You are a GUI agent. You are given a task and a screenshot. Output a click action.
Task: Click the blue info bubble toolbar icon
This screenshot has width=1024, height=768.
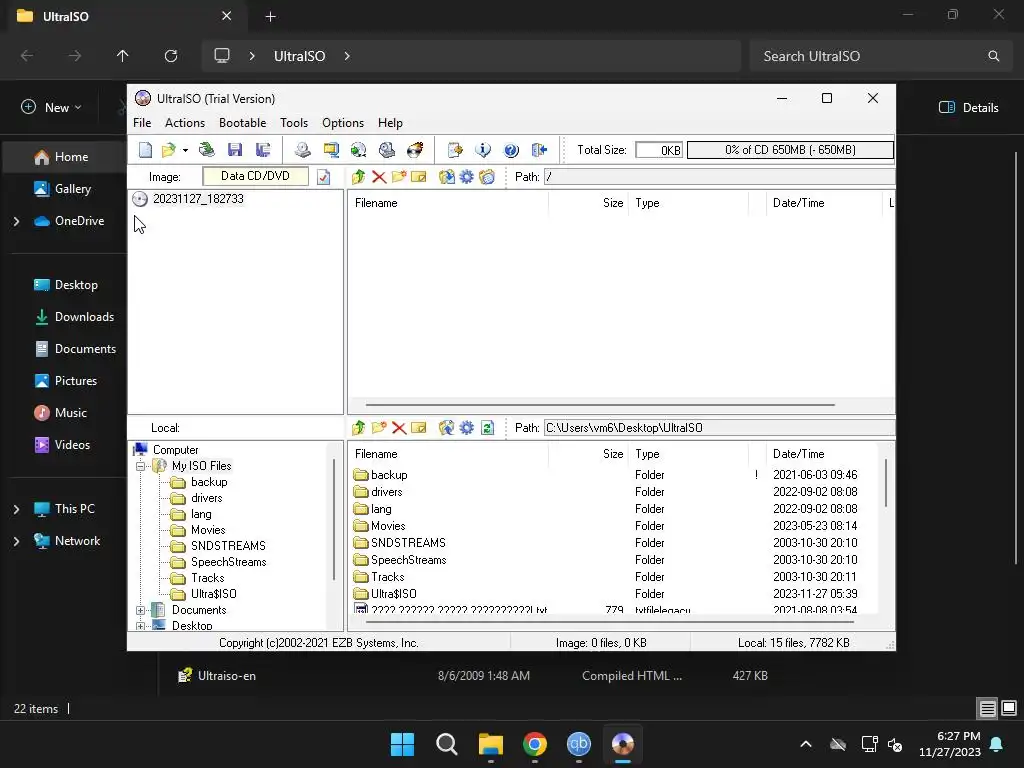[x=483, y=150]
